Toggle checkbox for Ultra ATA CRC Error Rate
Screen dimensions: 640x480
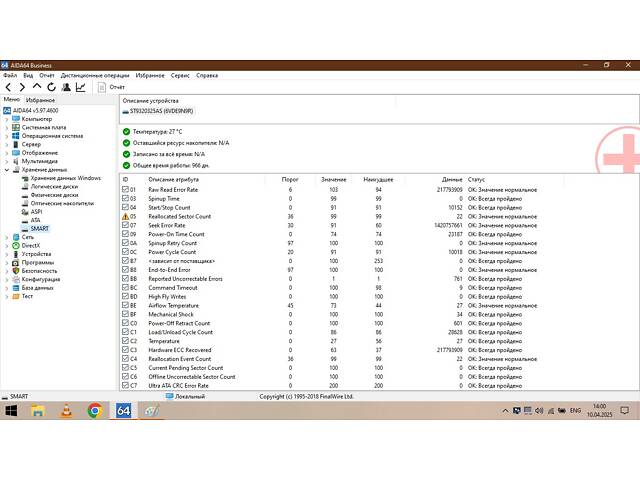coord(125,385)
